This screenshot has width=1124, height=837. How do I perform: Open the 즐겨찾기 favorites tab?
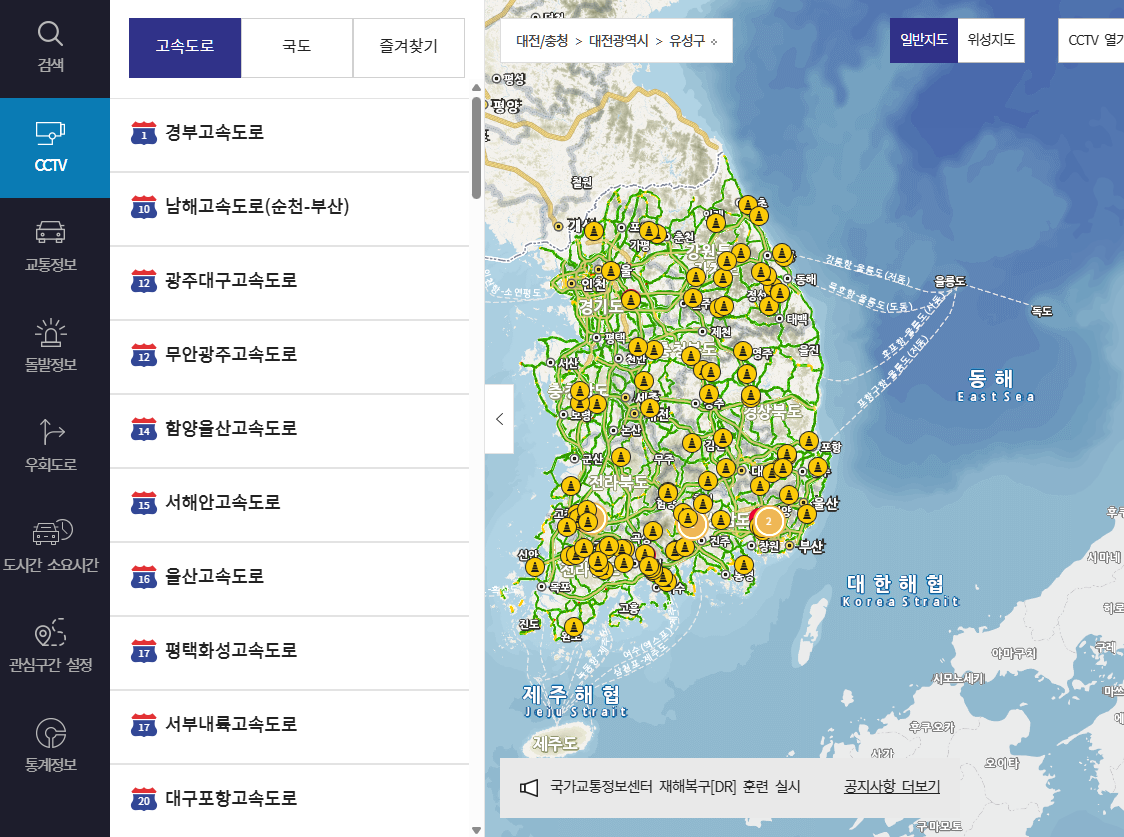pyautogui.click(x=408, y=48)
